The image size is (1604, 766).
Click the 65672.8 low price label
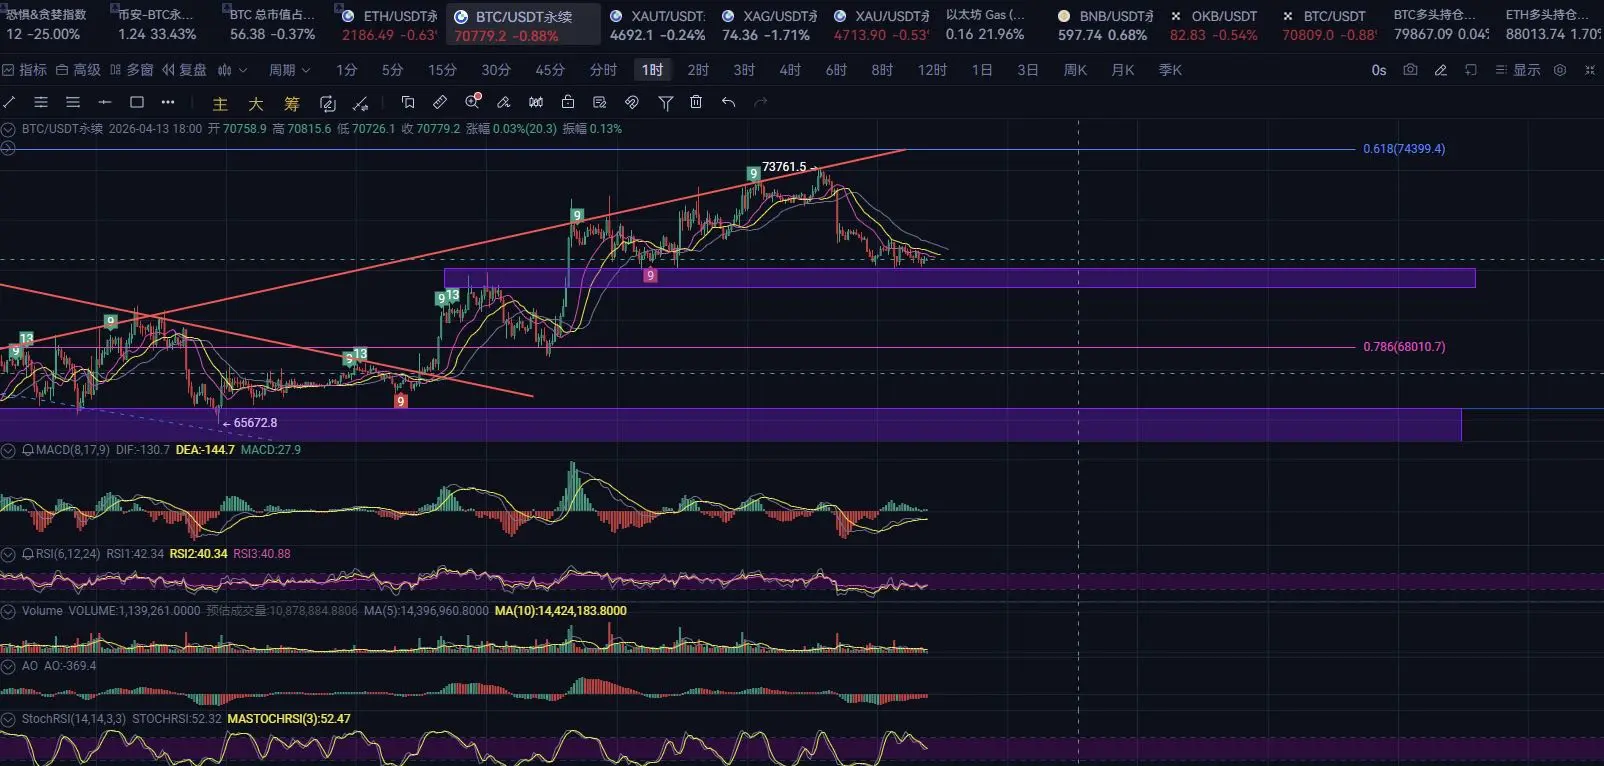(x=255, y=423)
